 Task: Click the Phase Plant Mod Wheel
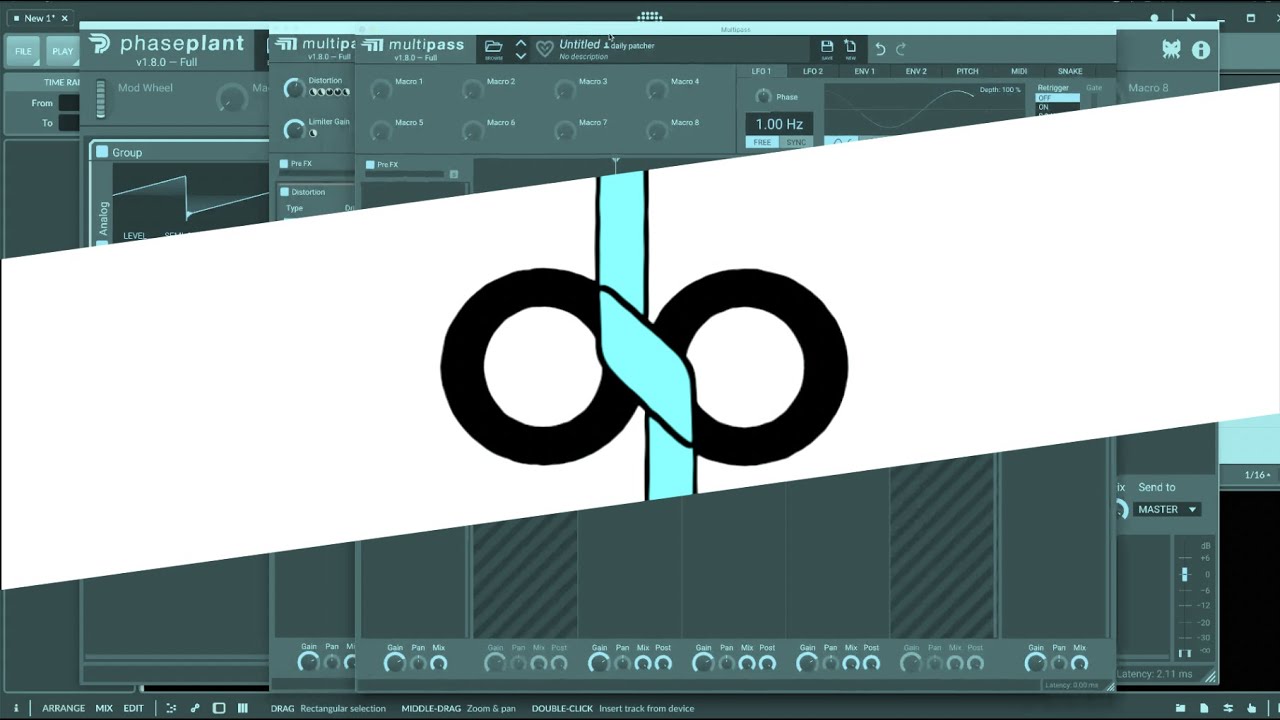(x=100, y=98)
